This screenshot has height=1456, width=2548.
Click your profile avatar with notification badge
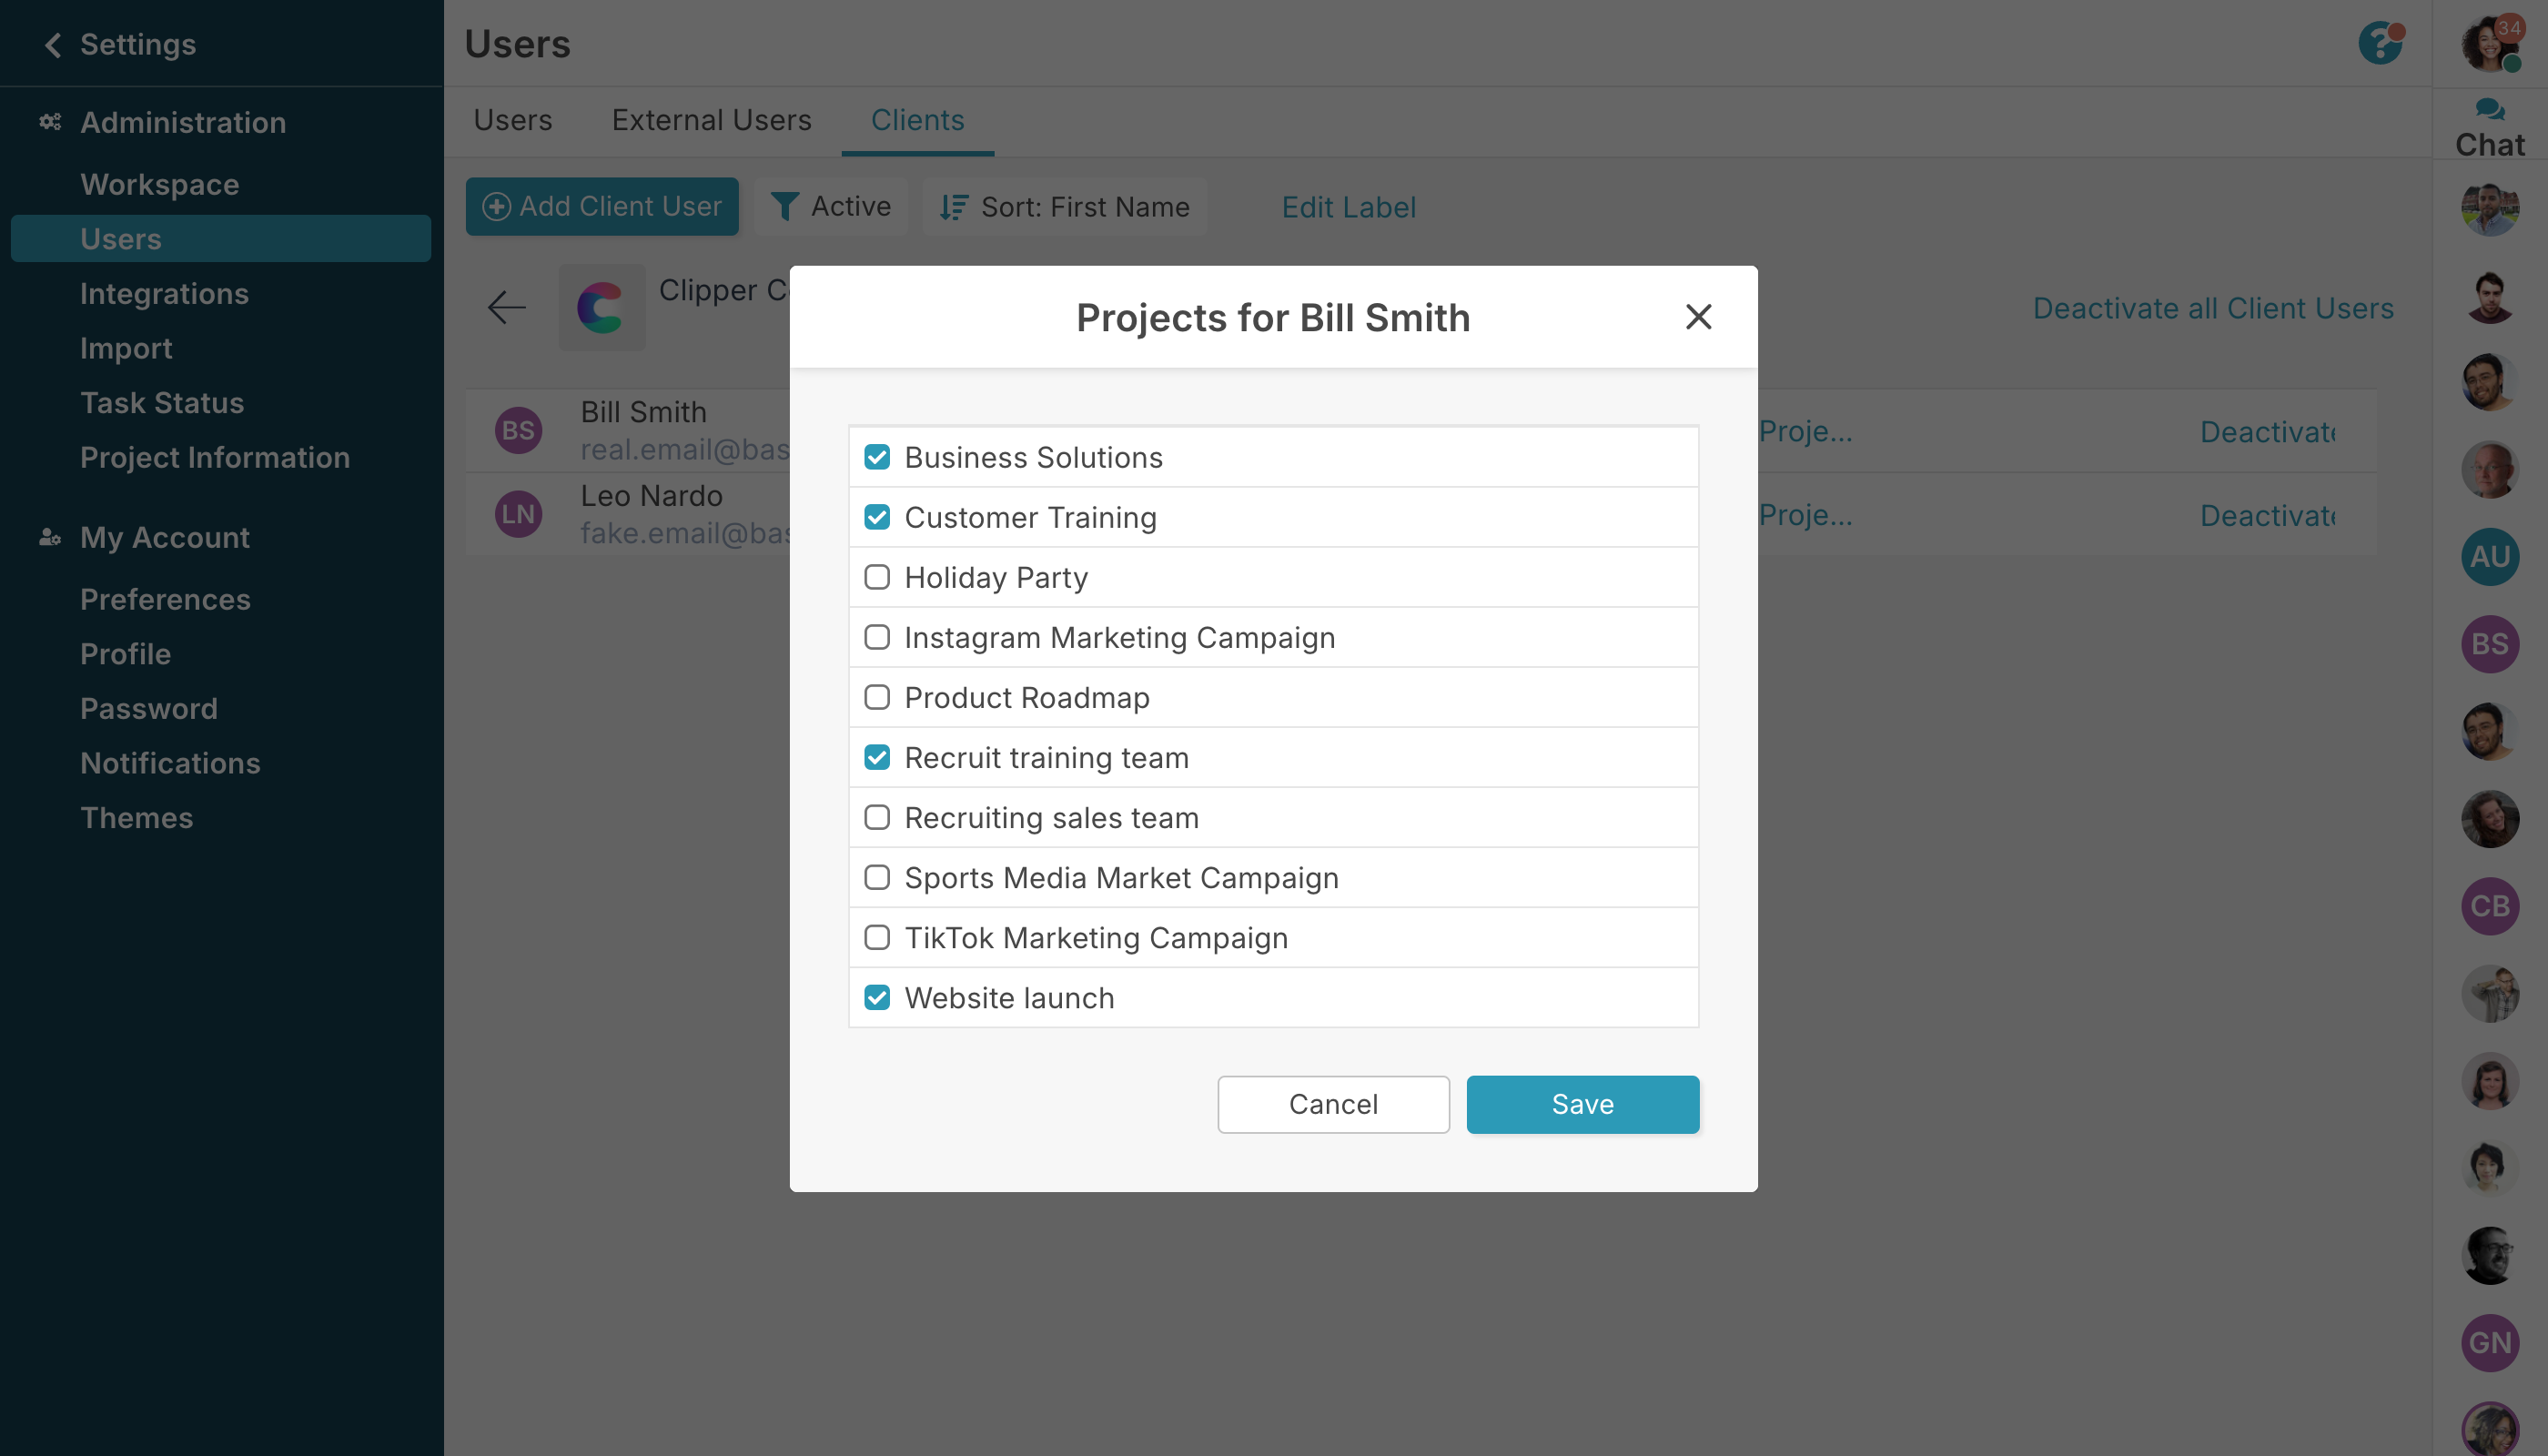[x=2489, y=44]
